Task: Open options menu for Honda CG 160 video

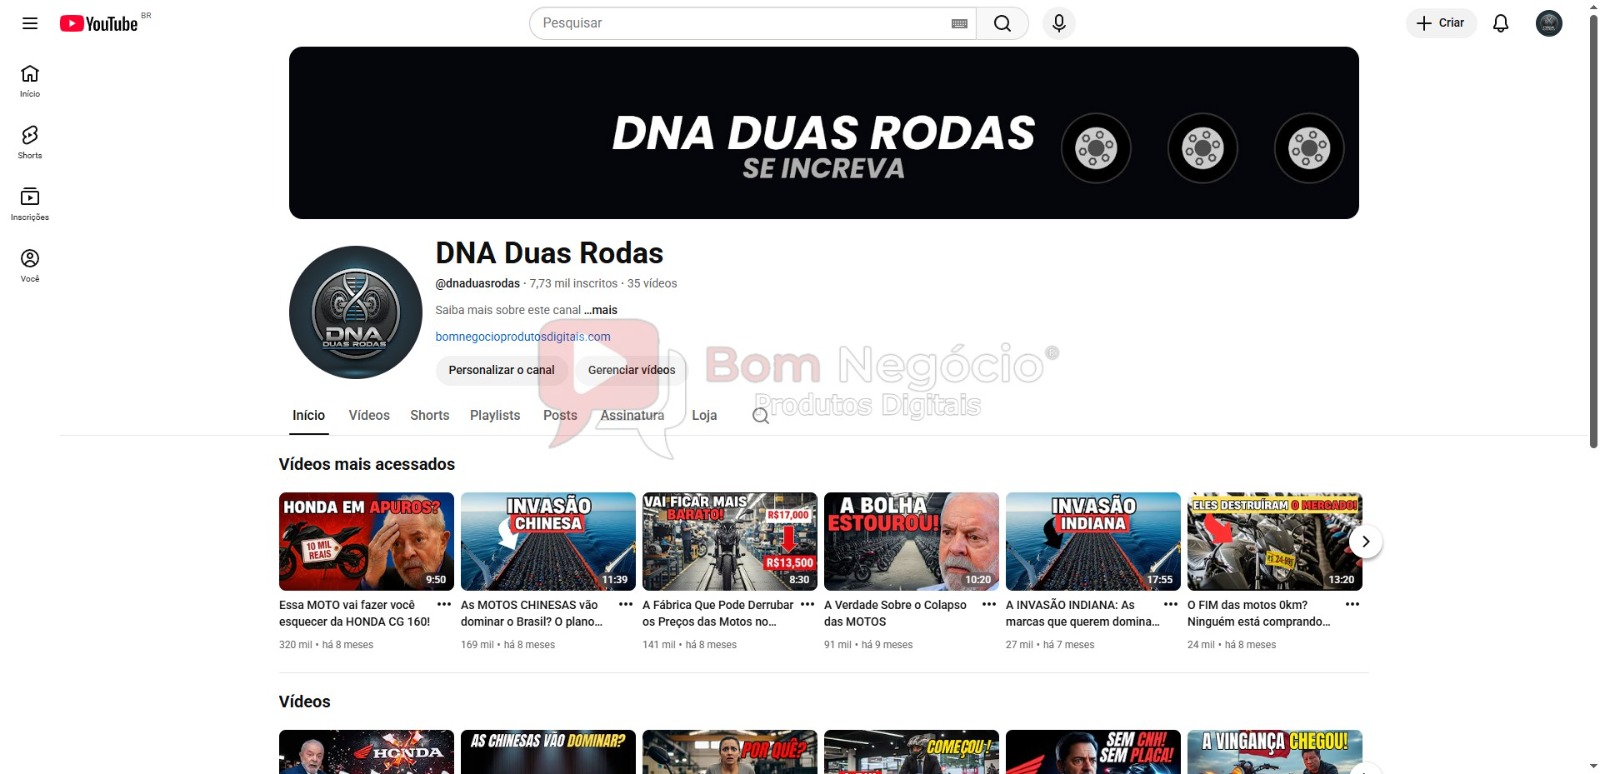Action: (444, 605)
